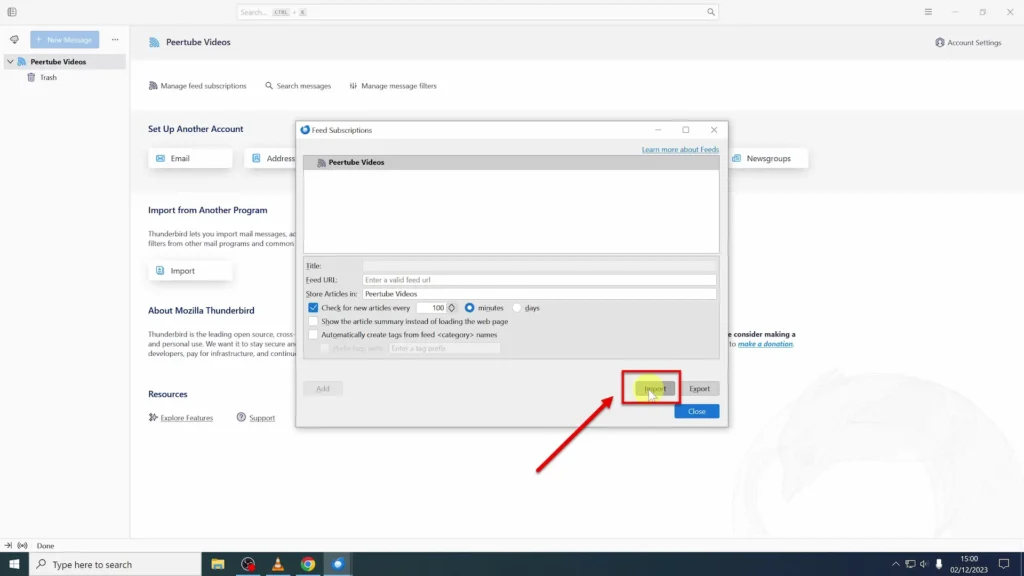Viewport: 1024px width, 576px height.
Task: Open Manage message filters
Action: coord(393,86)
